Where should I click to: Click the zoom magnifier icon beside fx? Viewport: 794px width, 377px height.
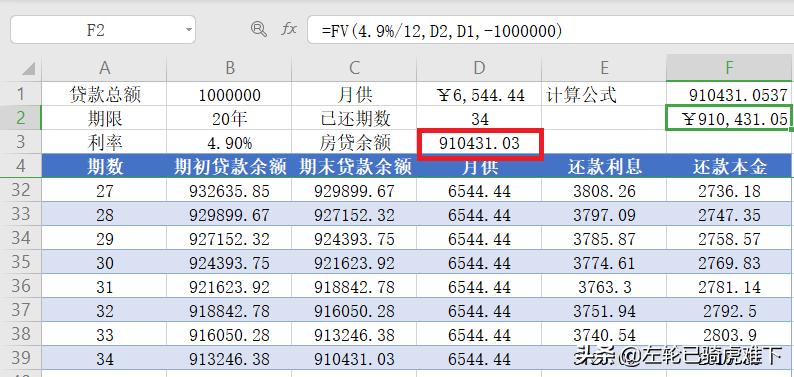tap(259, 29)
